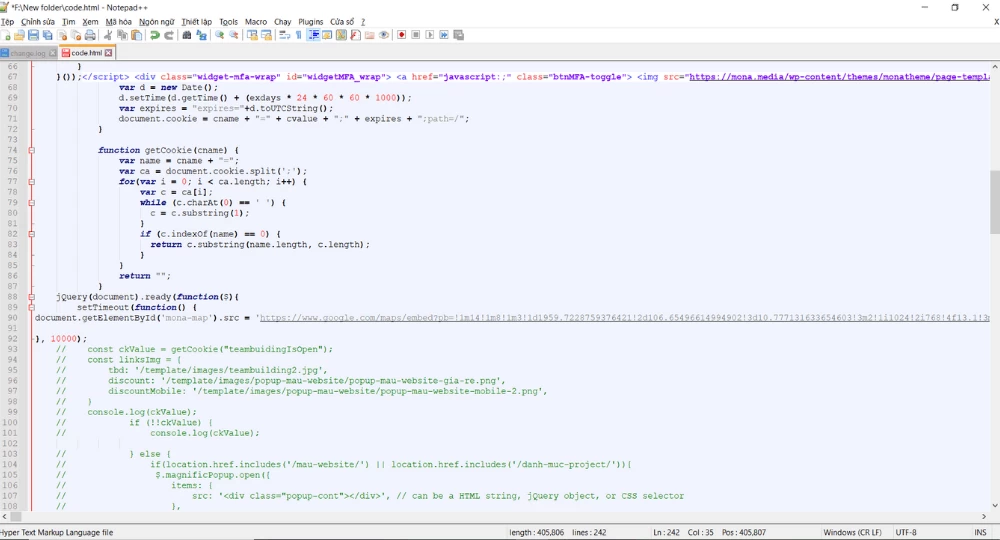The height and width of the screenshot is (540, 1000).
Task: Click the 'Ln : 242' status bar entry
Action: [x=666, y=532]
